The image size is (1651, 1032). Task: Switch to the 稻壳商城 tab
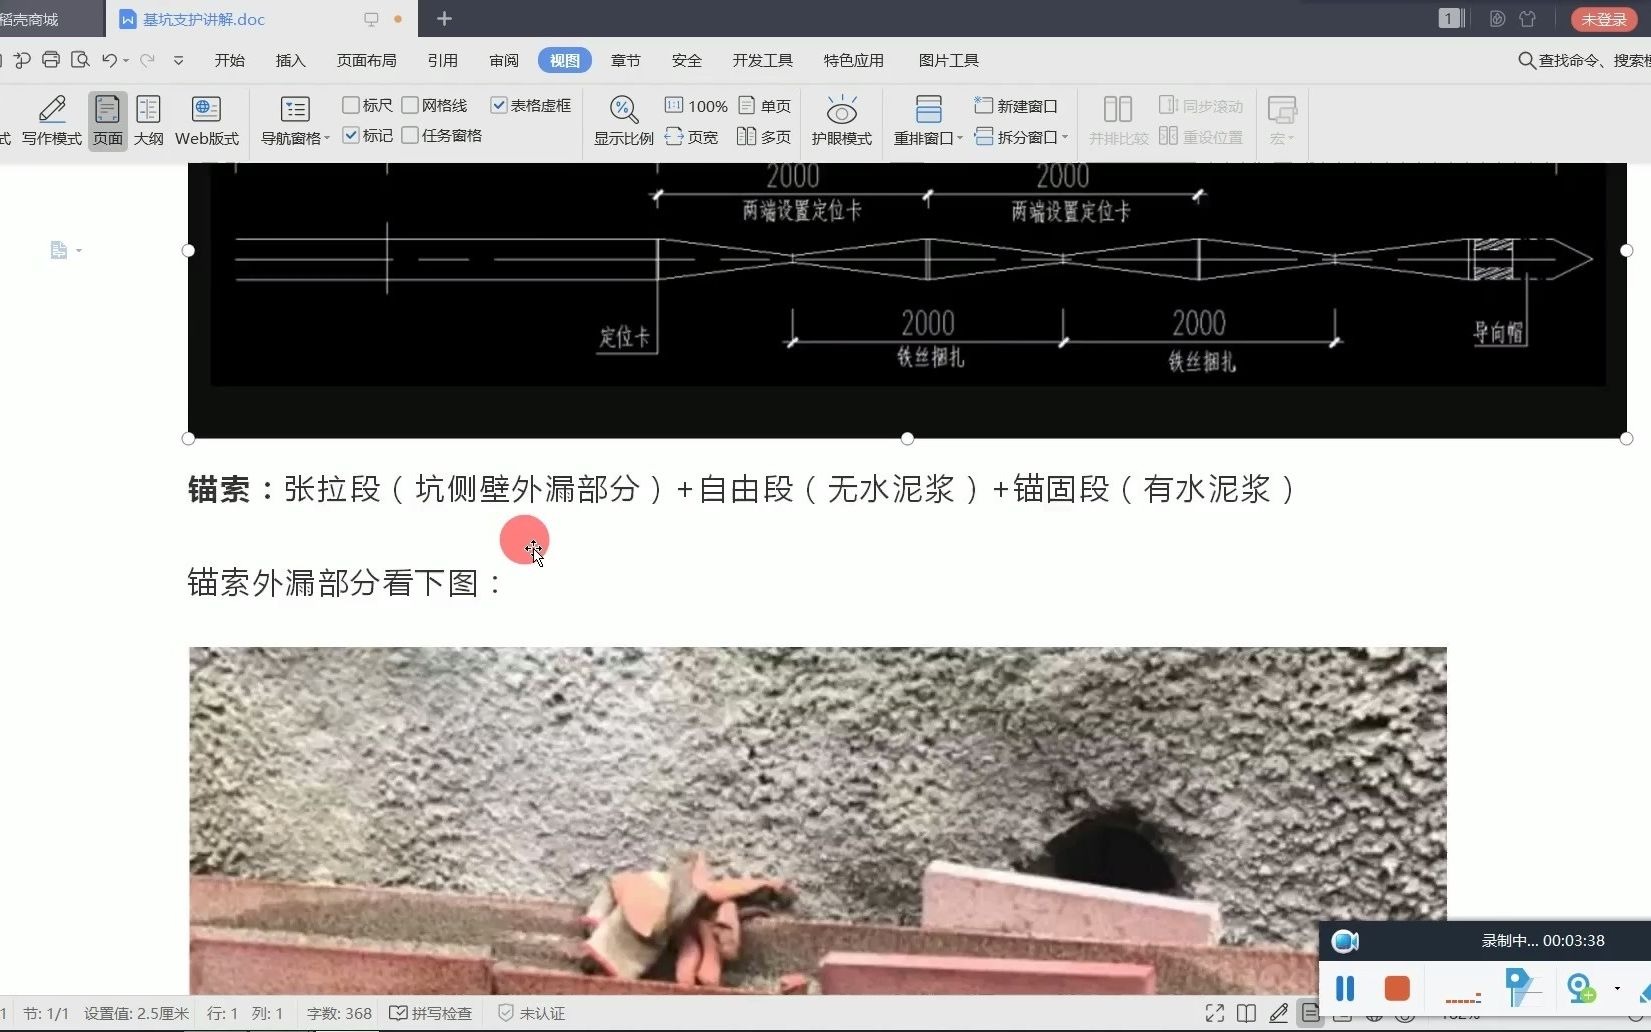[x=50, y=19]
